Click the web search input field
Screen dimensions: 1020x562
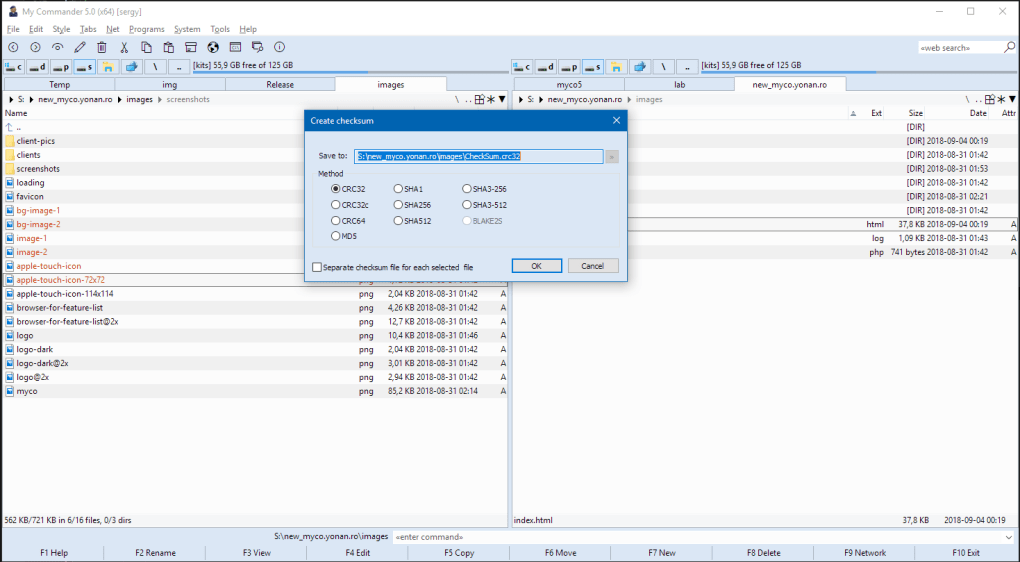(x=960, y=47)
